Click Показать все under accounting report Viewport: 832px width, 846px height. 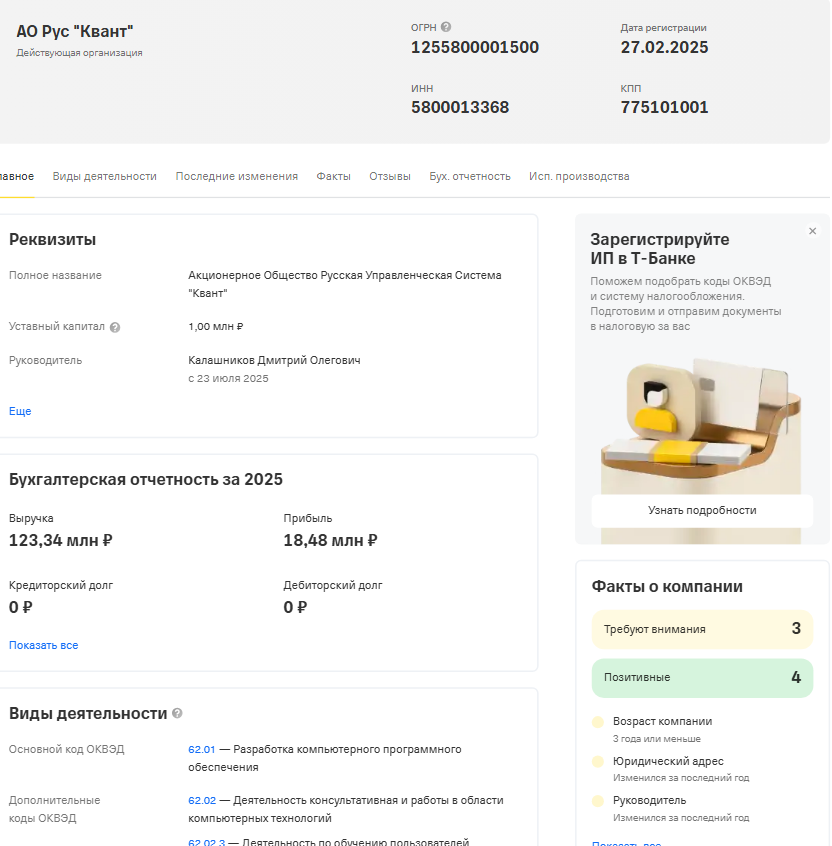[x=44, y=645]
